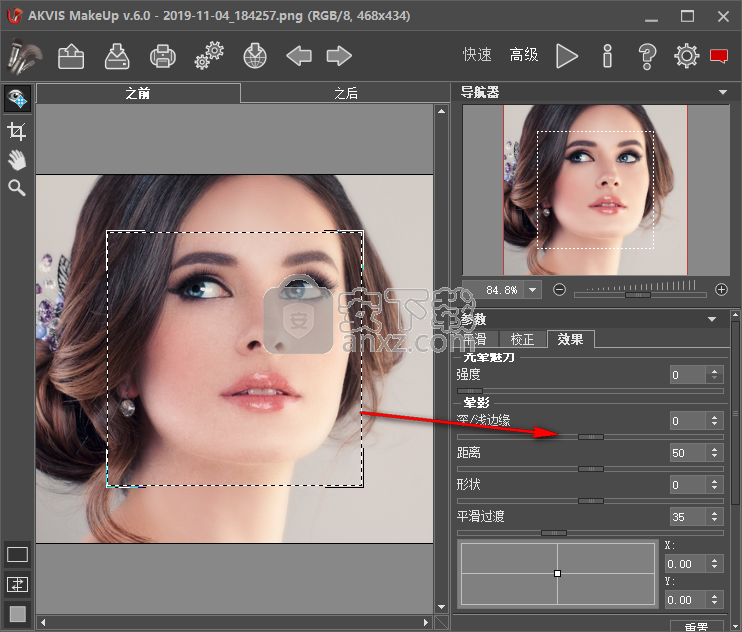Increase the X position value stepper
Image resolution: width=742 pixels, height=632 pixels.
pyautogui.click(x=715, y=560)
